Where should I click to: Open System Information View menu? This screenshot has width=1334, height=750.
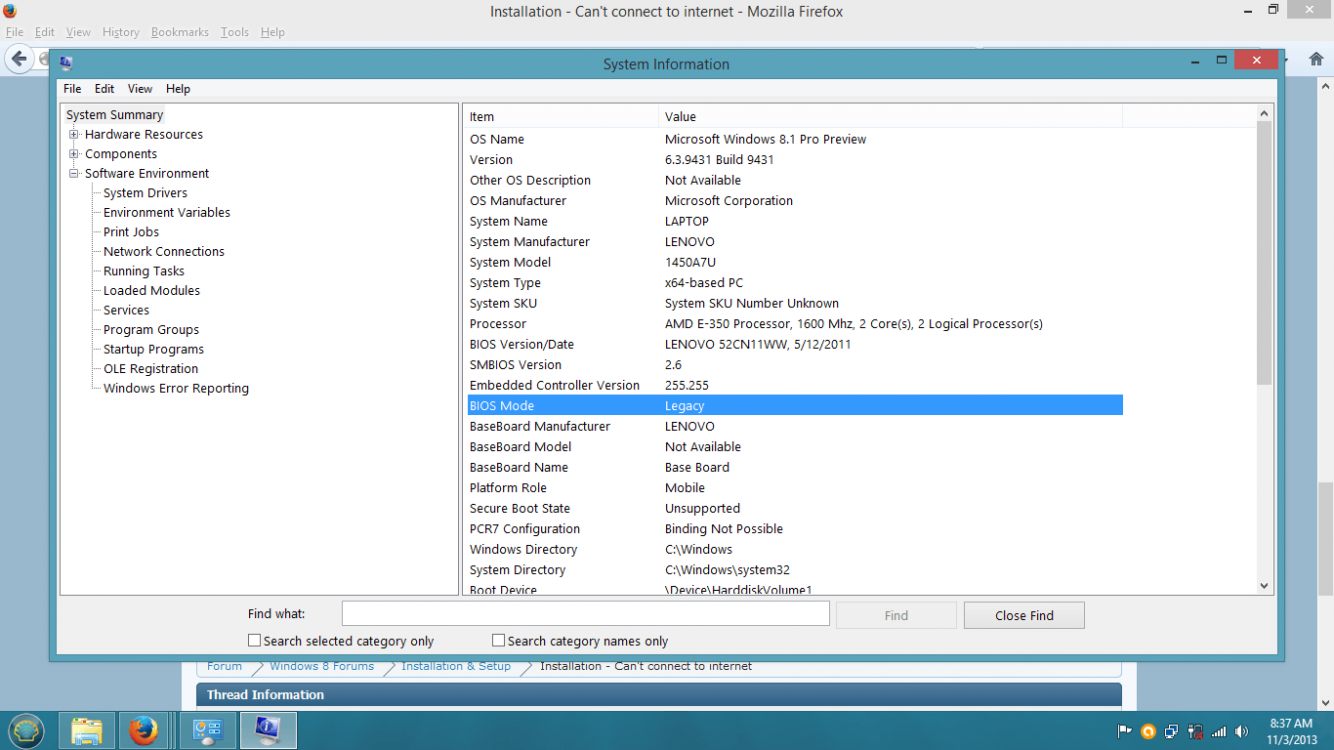pyautogui.click(x=140, y=89)
